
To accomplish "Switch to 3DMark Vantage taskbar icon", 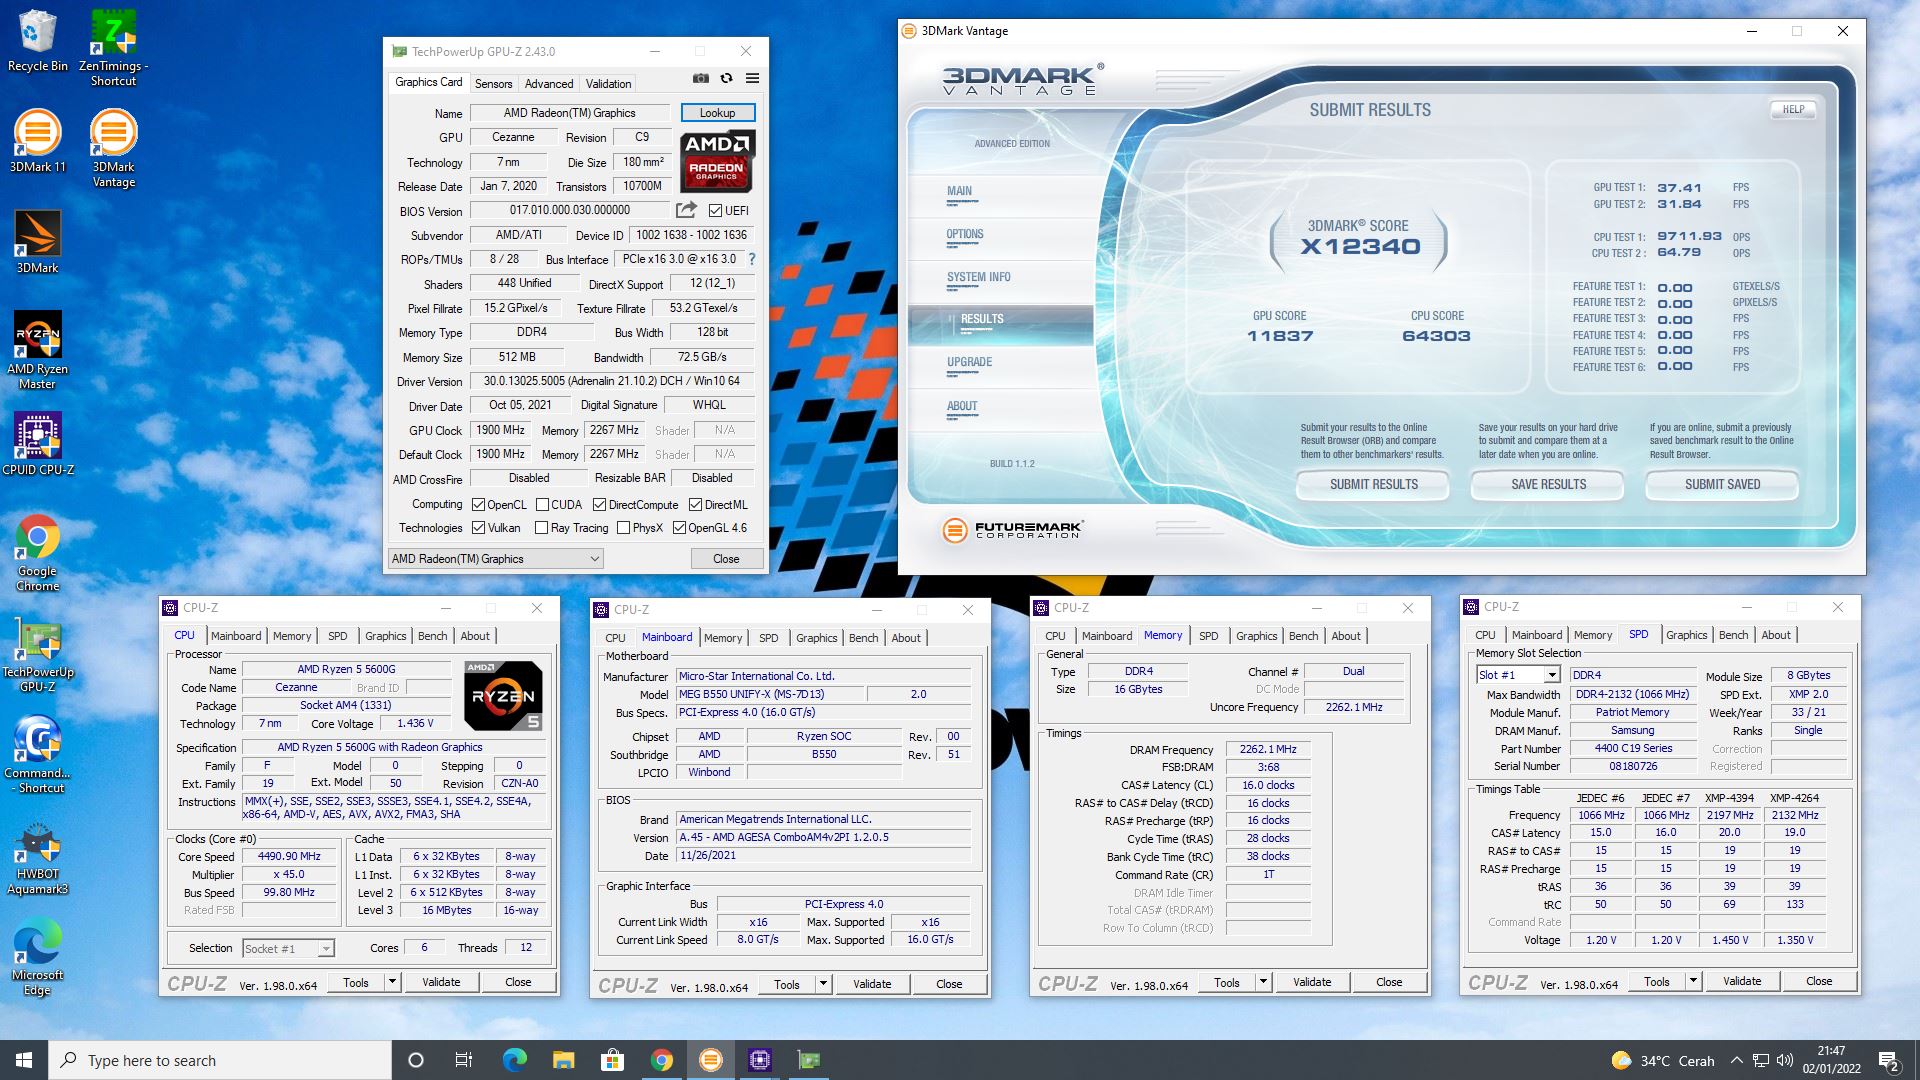I will [710, 1060].
